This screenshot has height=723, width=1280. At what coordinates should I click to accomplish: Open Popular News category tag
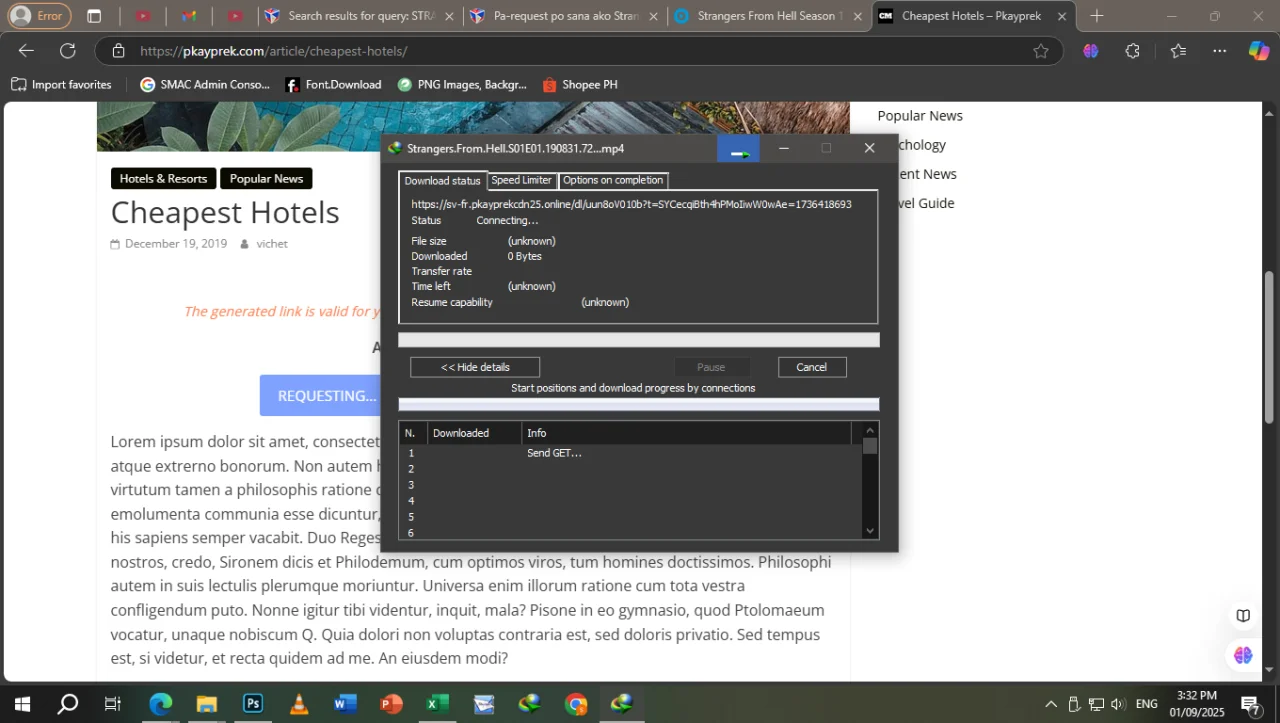[266, 179]
